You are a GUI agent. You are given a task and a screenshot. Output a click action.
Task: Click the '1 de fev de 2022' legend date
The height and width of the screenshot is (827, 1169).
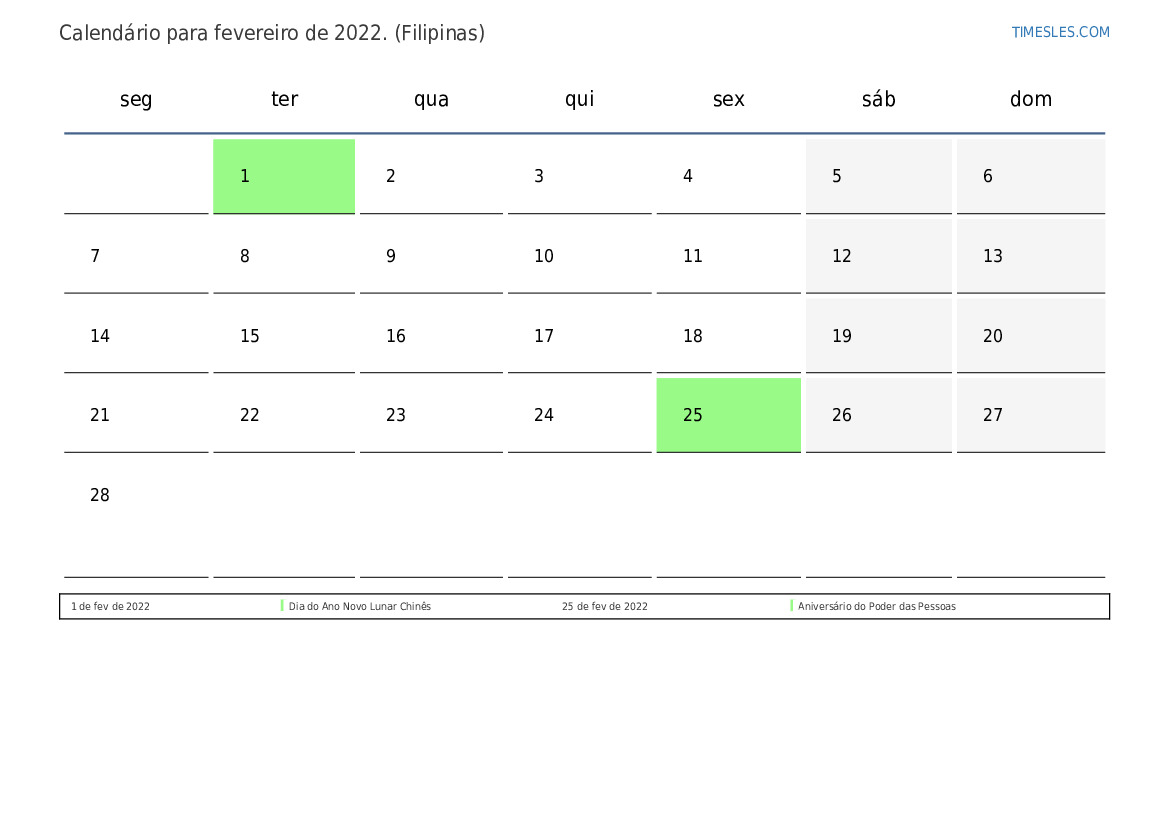[110, 607]
